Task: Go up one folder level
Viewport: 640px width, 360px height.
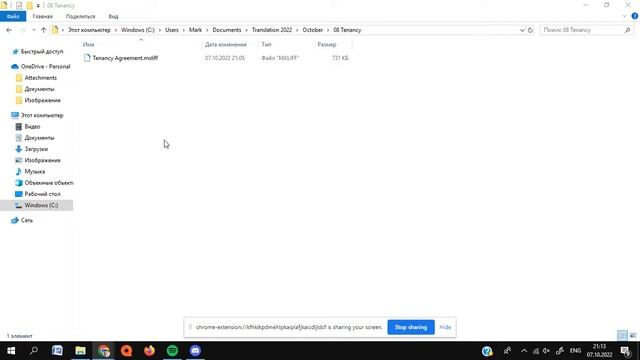Action: click(x=43, y=30)
